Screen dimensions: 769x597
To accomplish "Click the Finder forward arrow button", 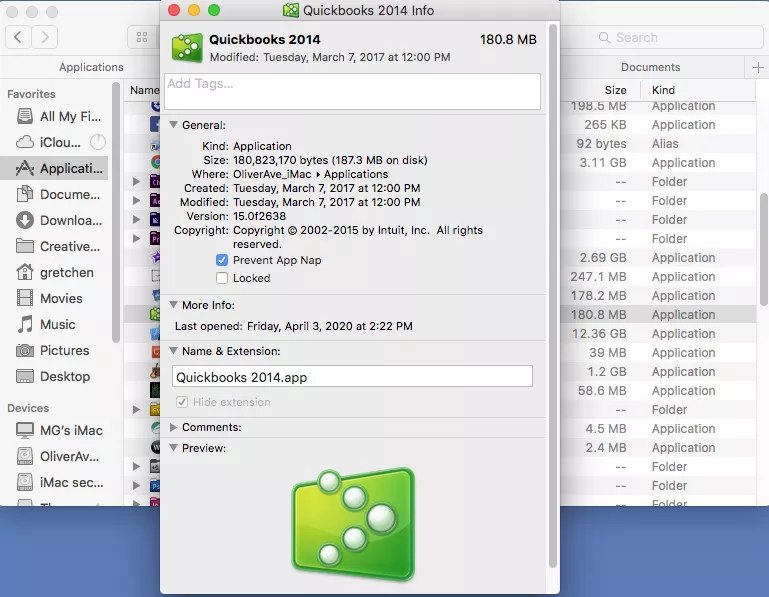I will (x=45, y=37).
